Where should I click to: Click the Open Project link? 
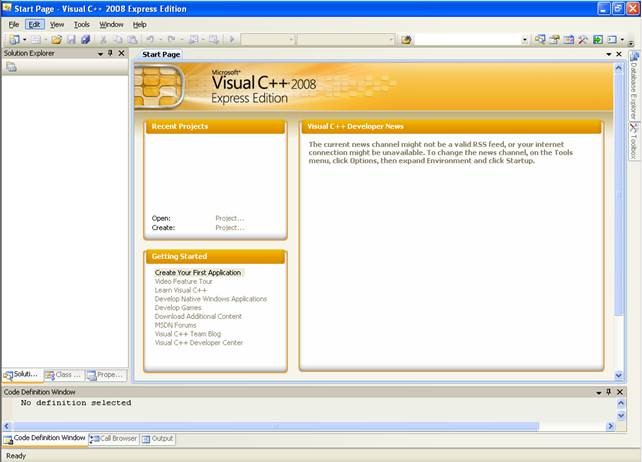coord(229,218)
